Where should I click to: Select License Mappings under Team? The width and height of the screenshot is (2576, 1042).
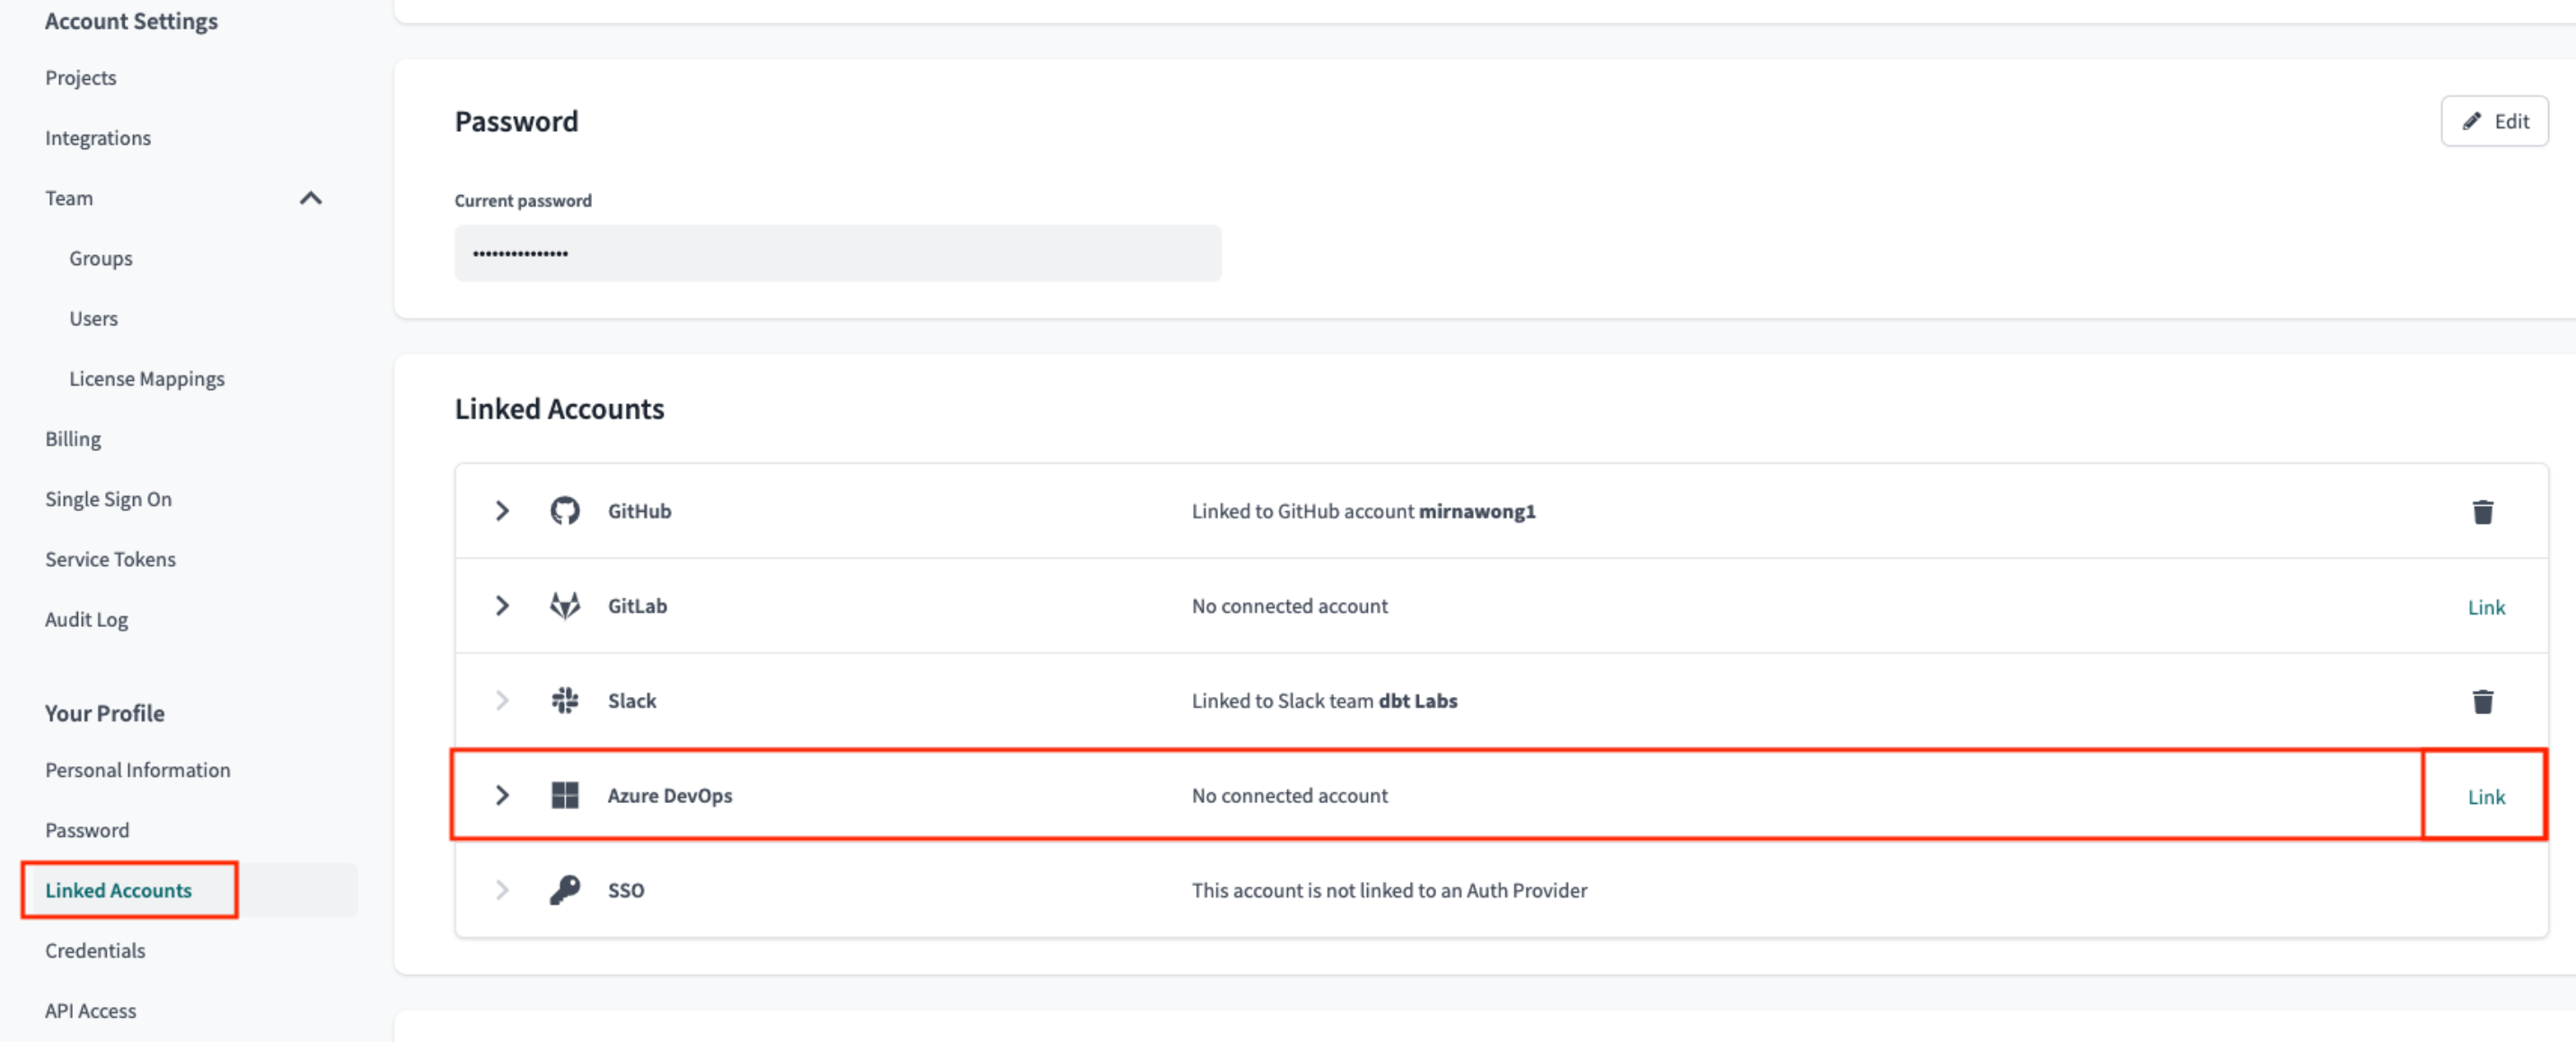[147, 379]
